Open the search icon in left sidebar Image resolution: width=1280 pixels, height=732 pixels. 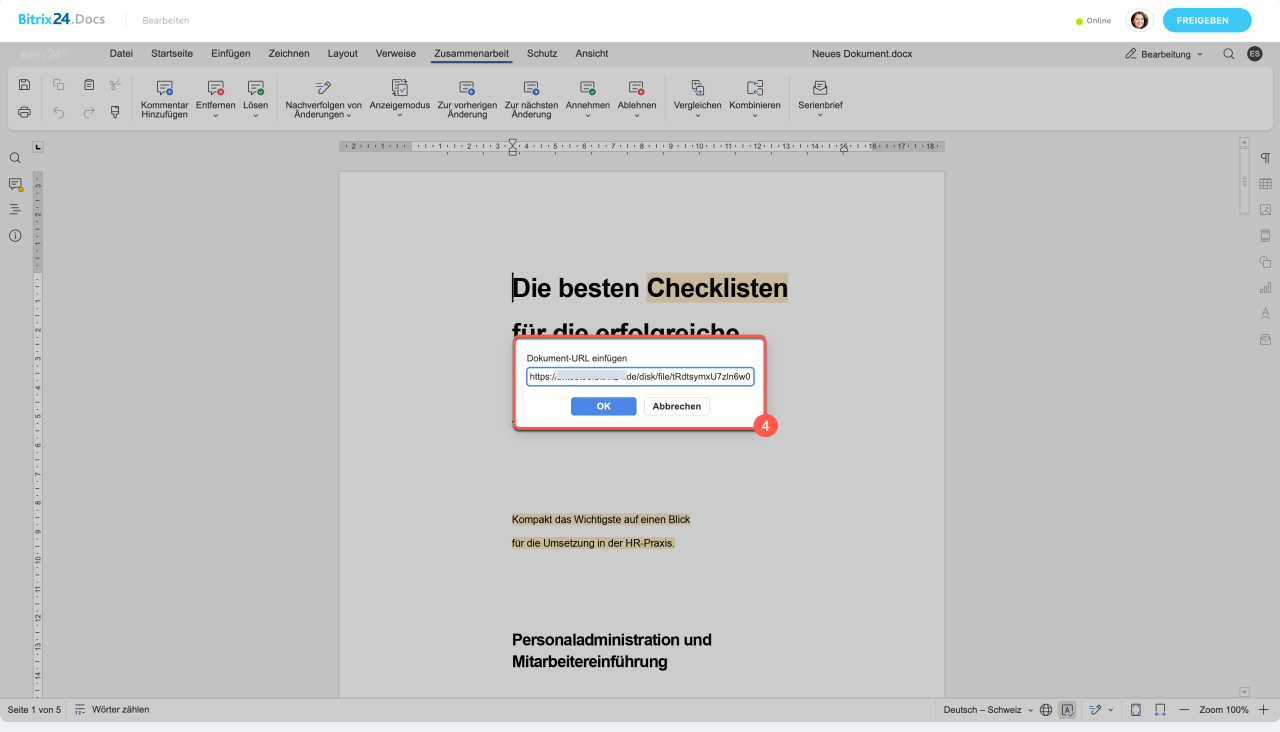(15, 158)
